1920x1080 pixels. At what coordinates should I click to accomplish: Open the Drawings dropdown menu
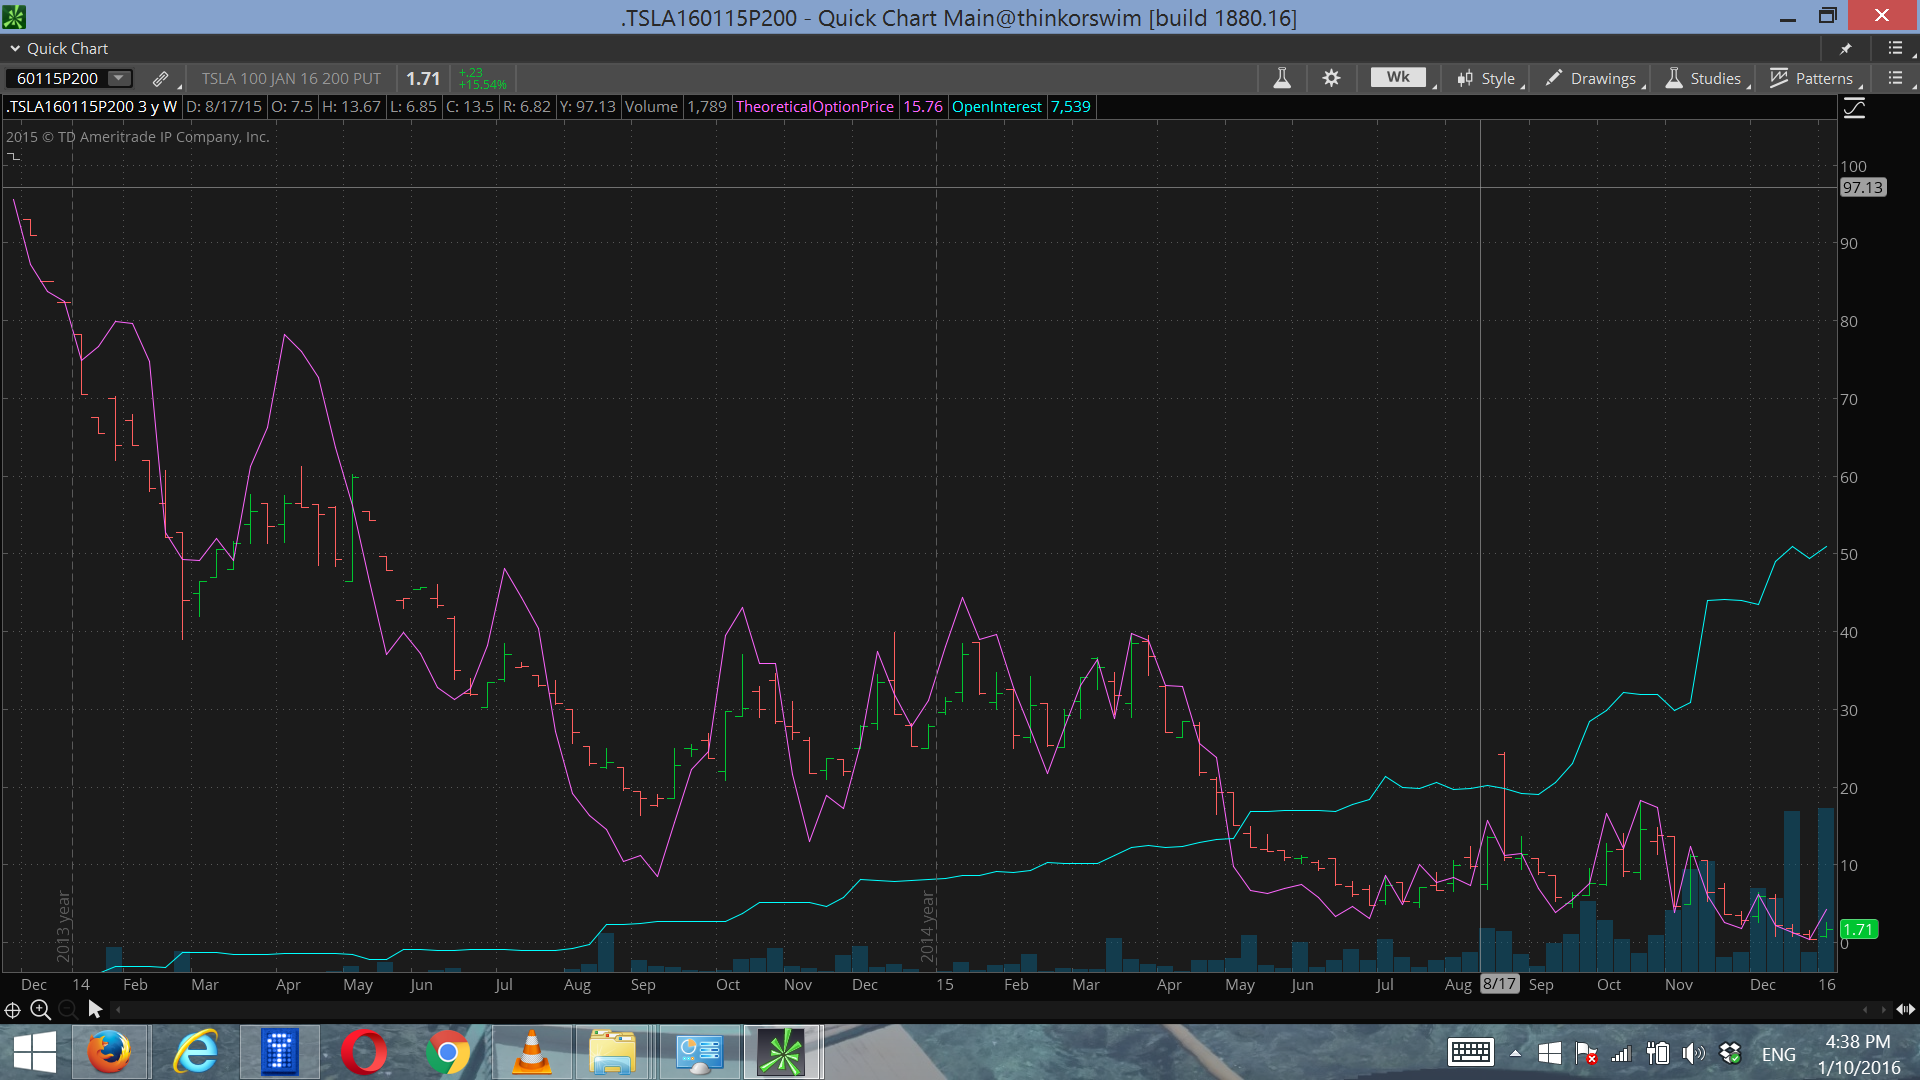pos(1592,78)
